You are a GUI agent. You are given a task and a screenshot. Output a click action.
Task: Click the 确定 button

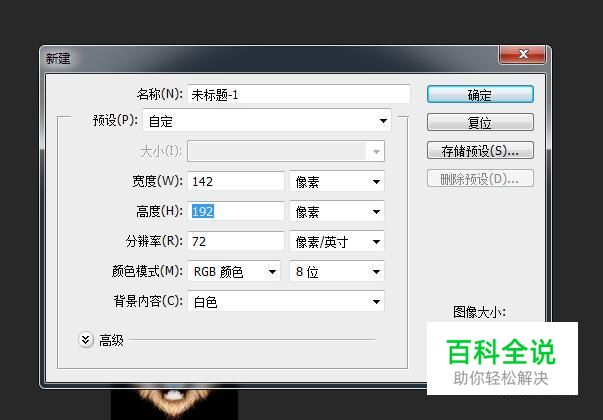(480, 94)
